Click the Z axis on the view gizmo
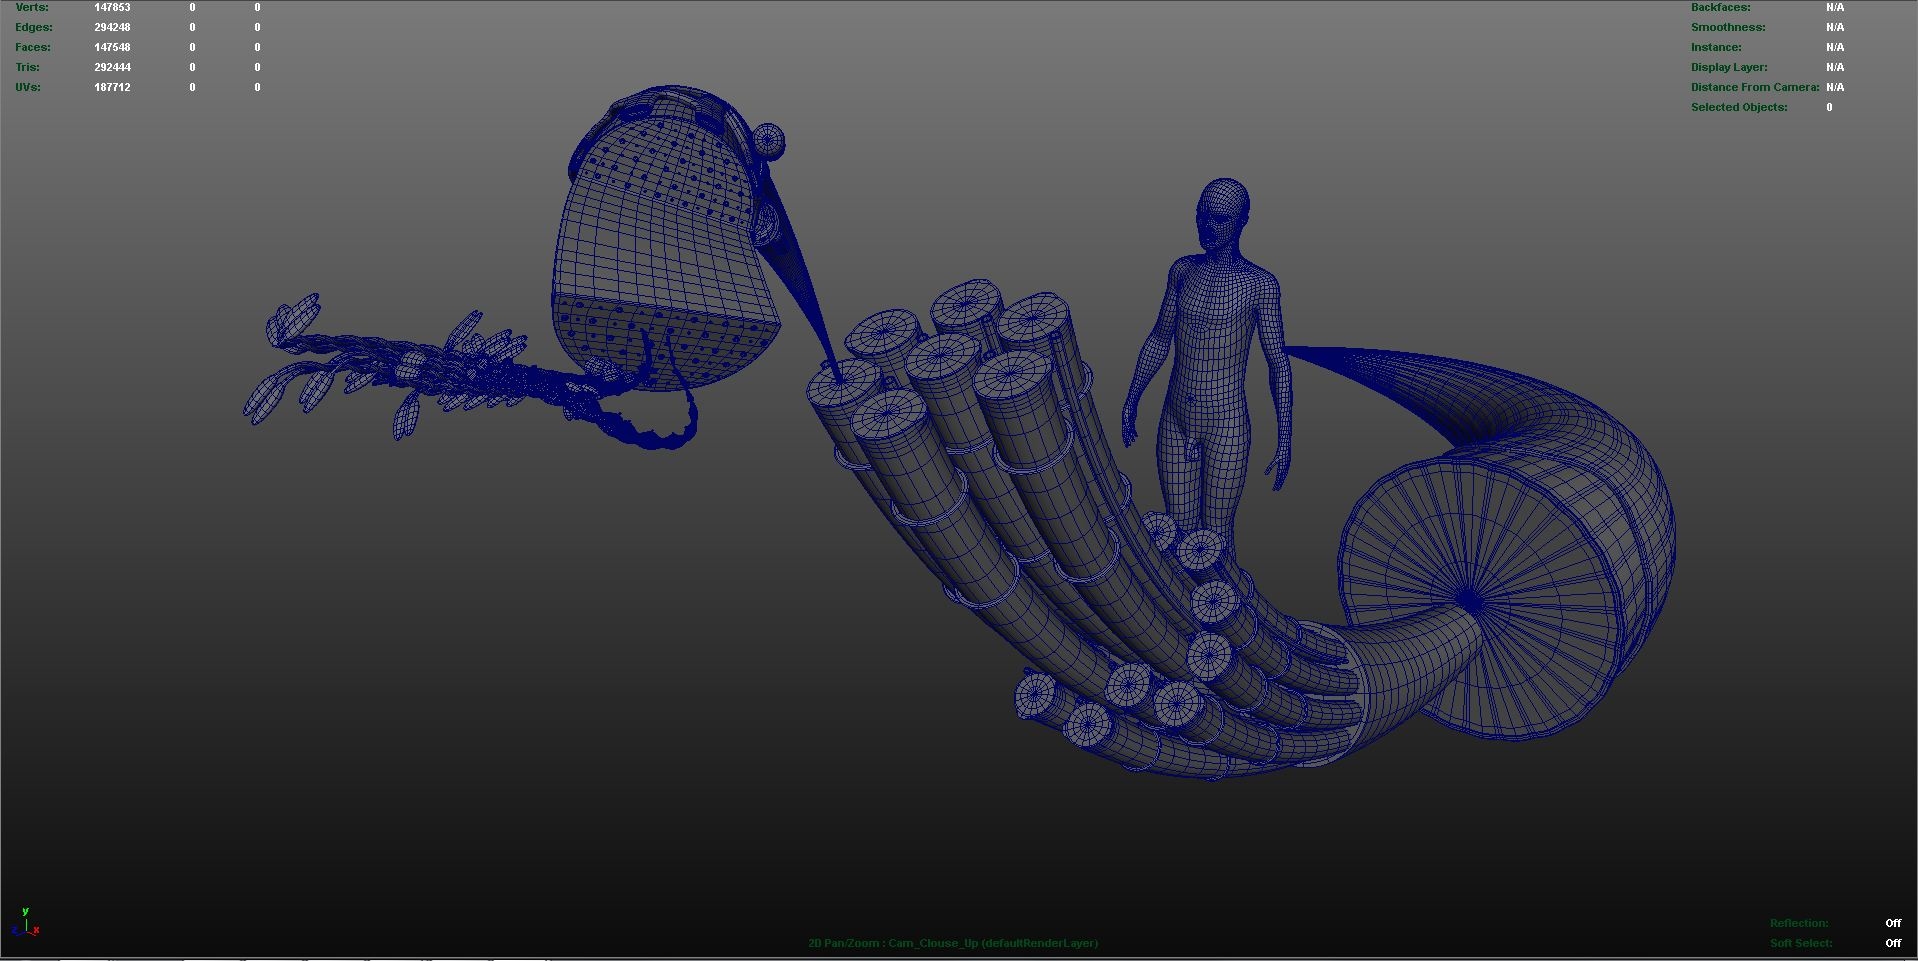 (x=15, y=930)
